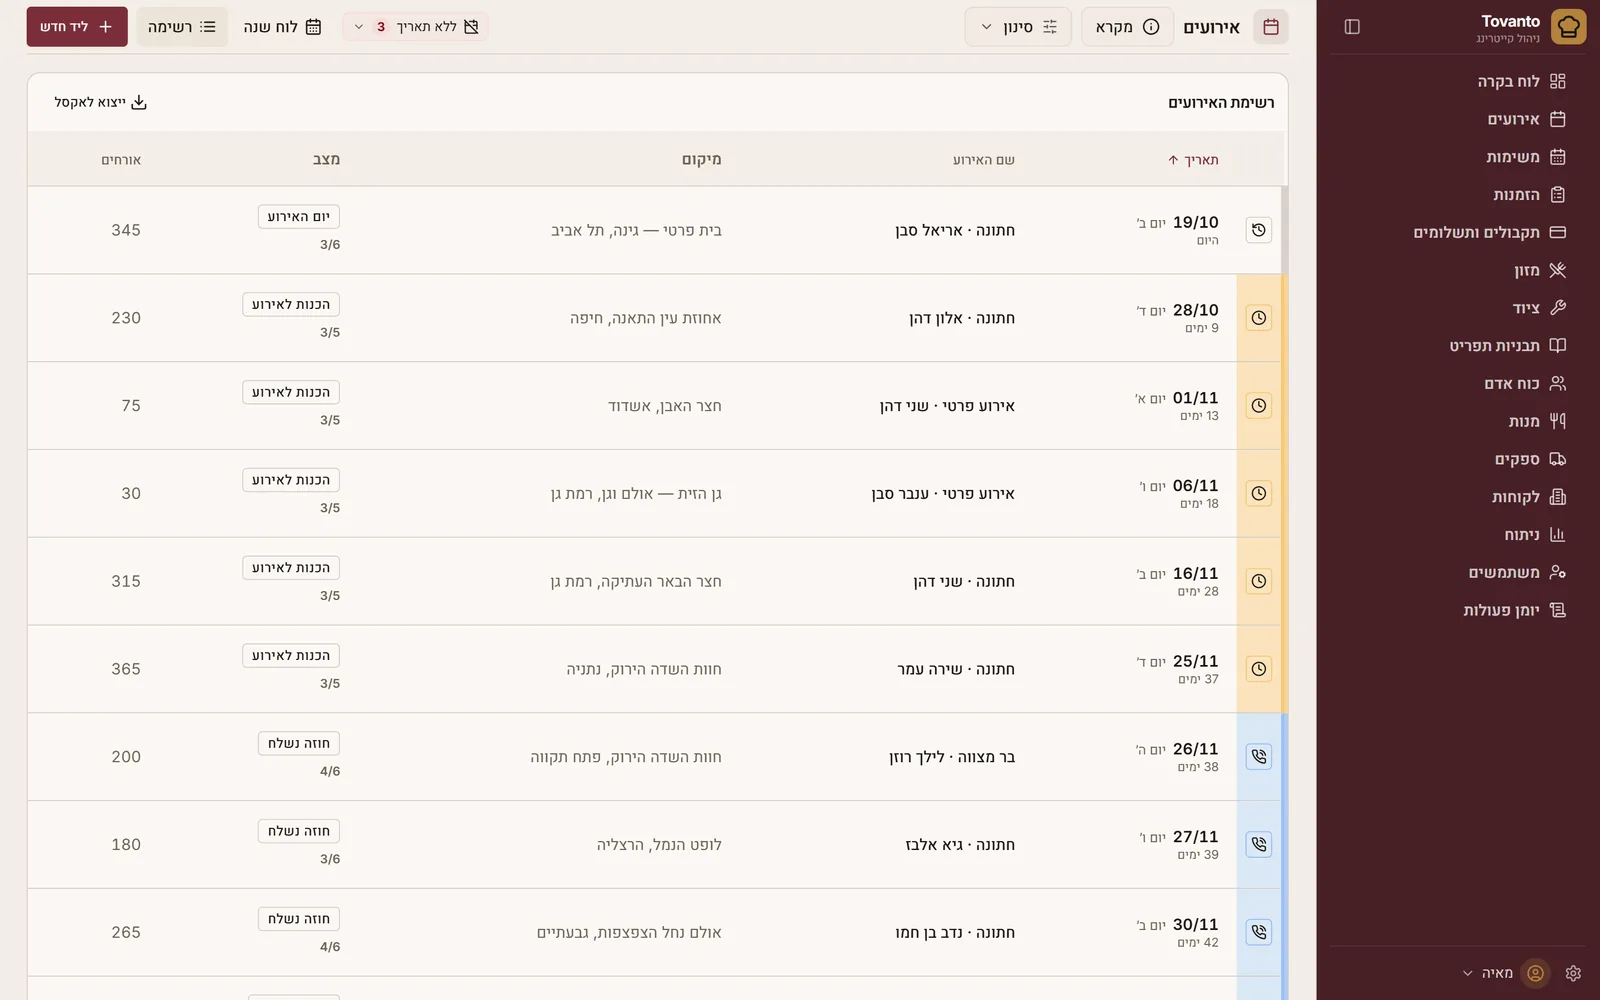This screenshot has width=1600, height=1000.
Task: Click the event name בר מצווה · לילך רוזן
Action: pyautogui.click(x=952, y=757)
